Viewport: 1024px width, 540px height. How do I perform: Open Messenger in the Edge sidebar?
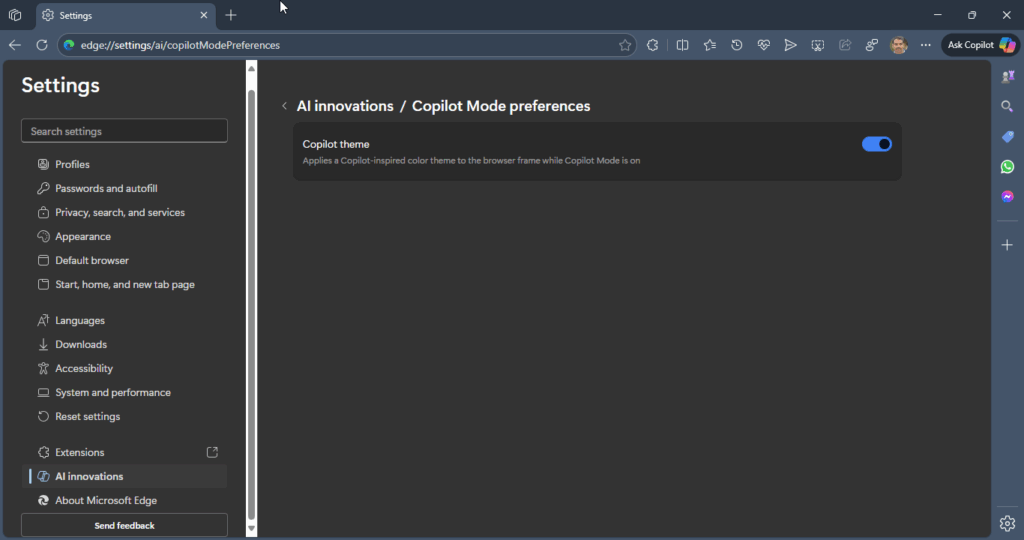(1007, 197)
